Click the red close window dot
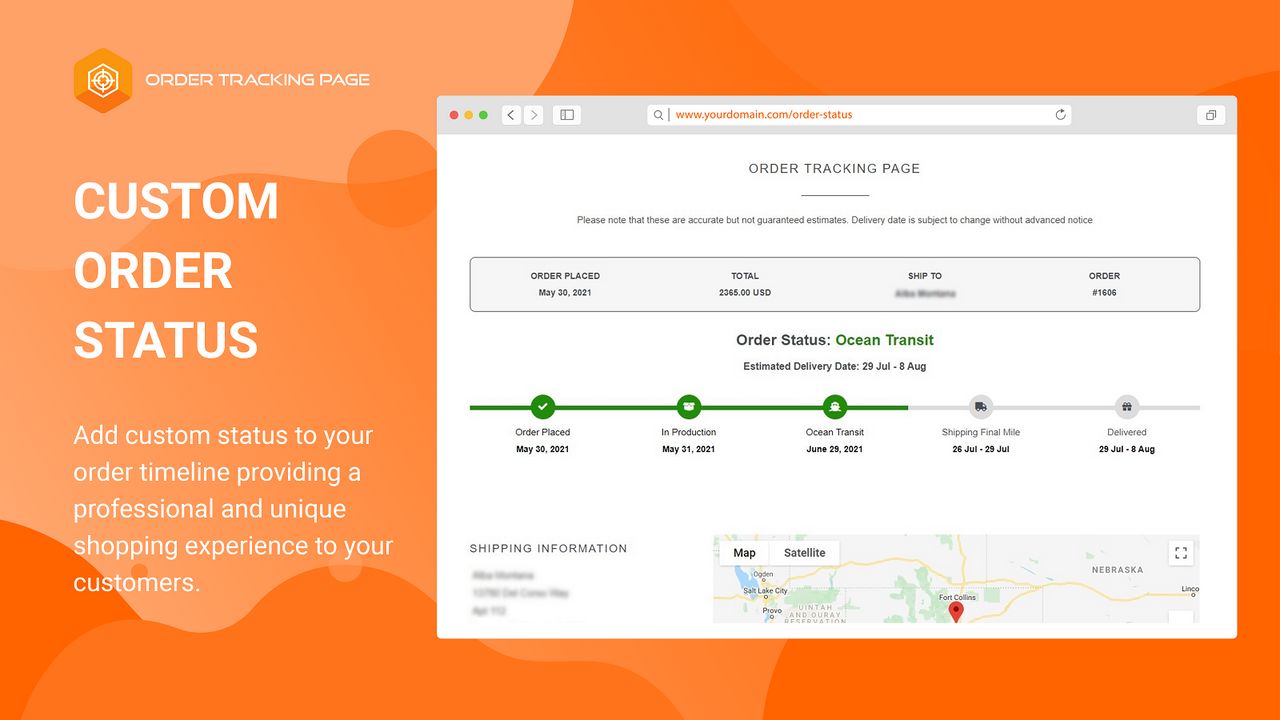The image size is (1280, 720). [454, 115]
